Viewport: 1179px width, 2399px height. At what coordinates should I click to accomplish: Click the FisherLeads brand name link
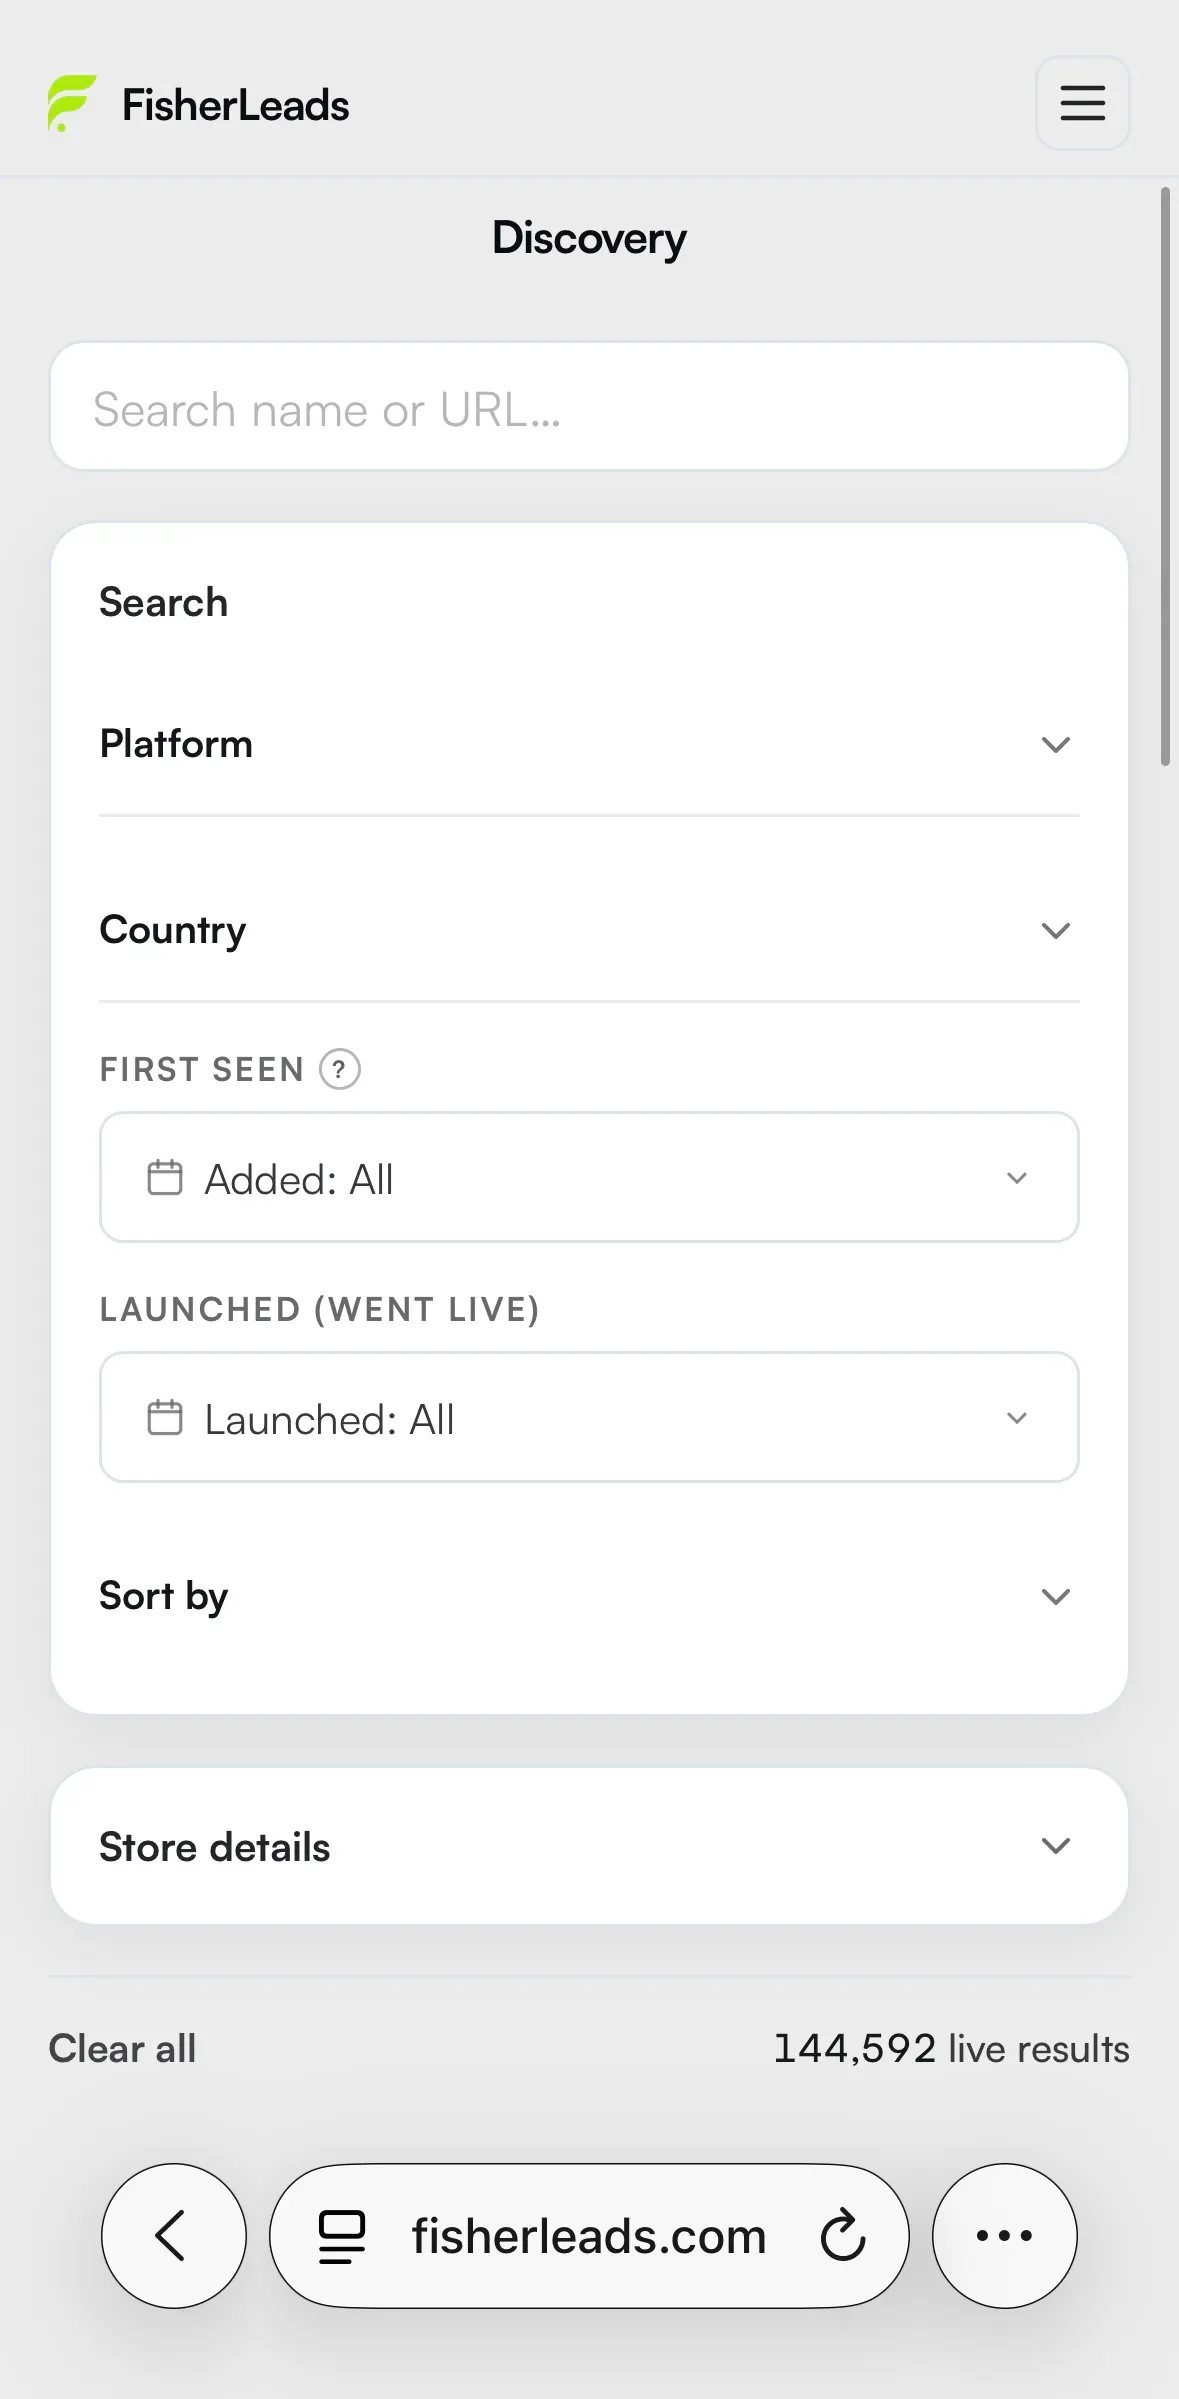(x=236, y=105)
